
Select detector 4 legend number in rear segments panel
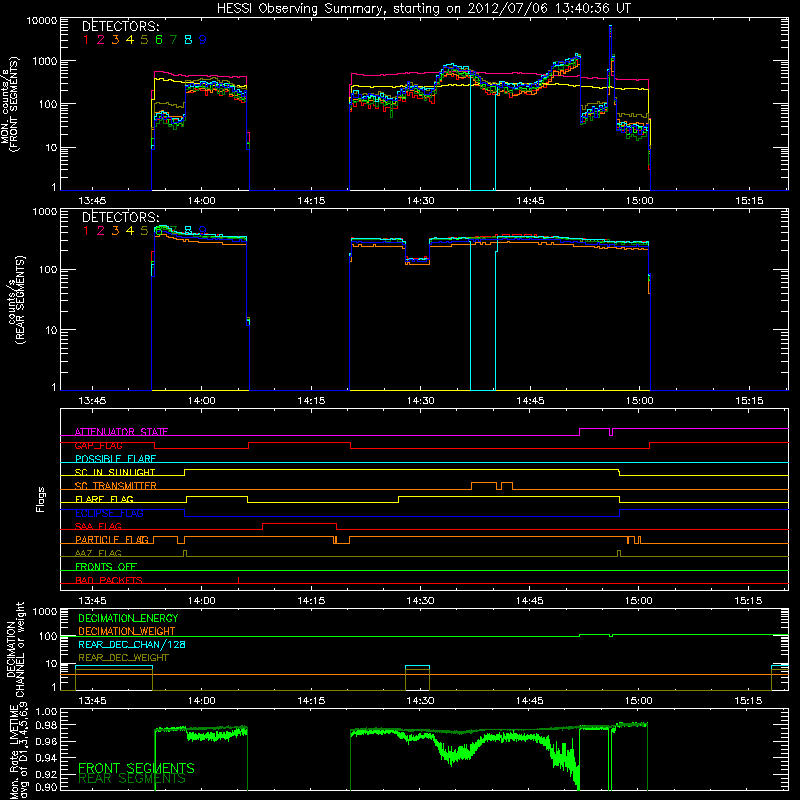click(130, 231)
